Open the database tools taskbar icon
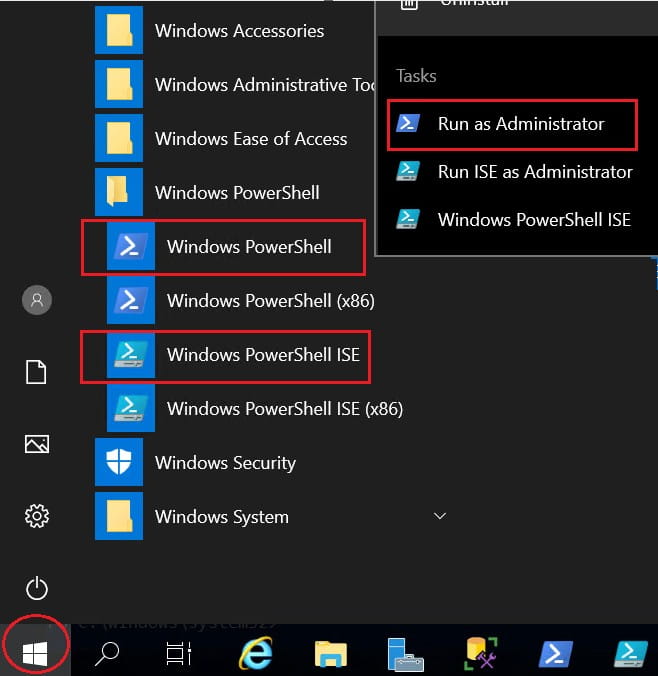 coord(481,654)
